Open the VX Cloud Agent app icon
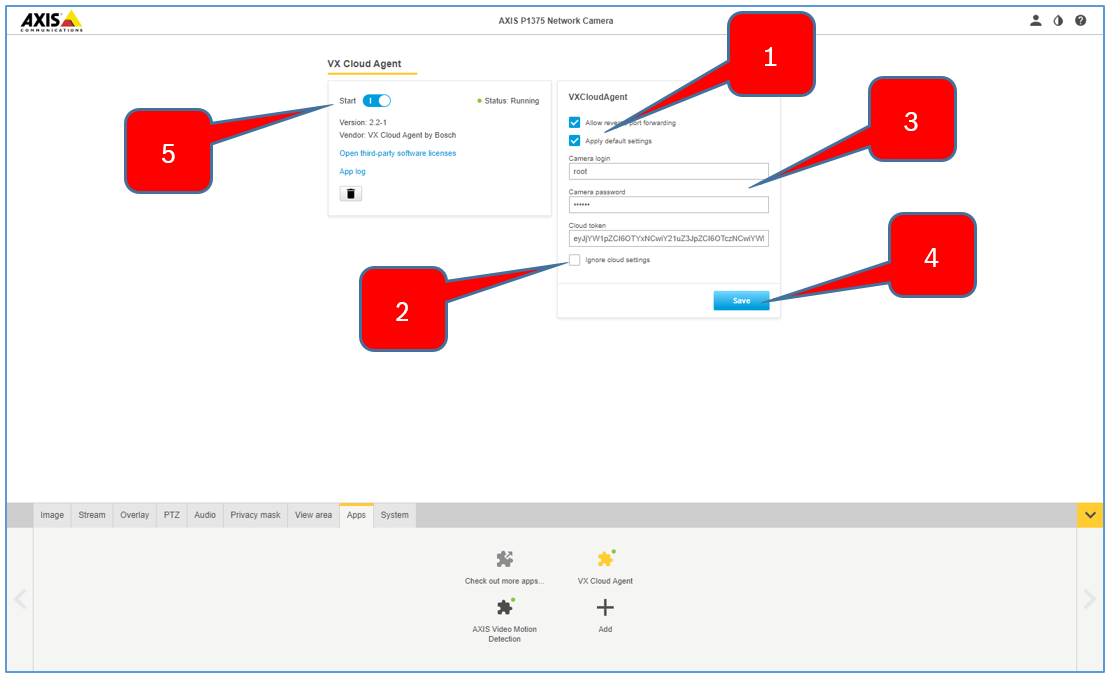 [605, 559]
